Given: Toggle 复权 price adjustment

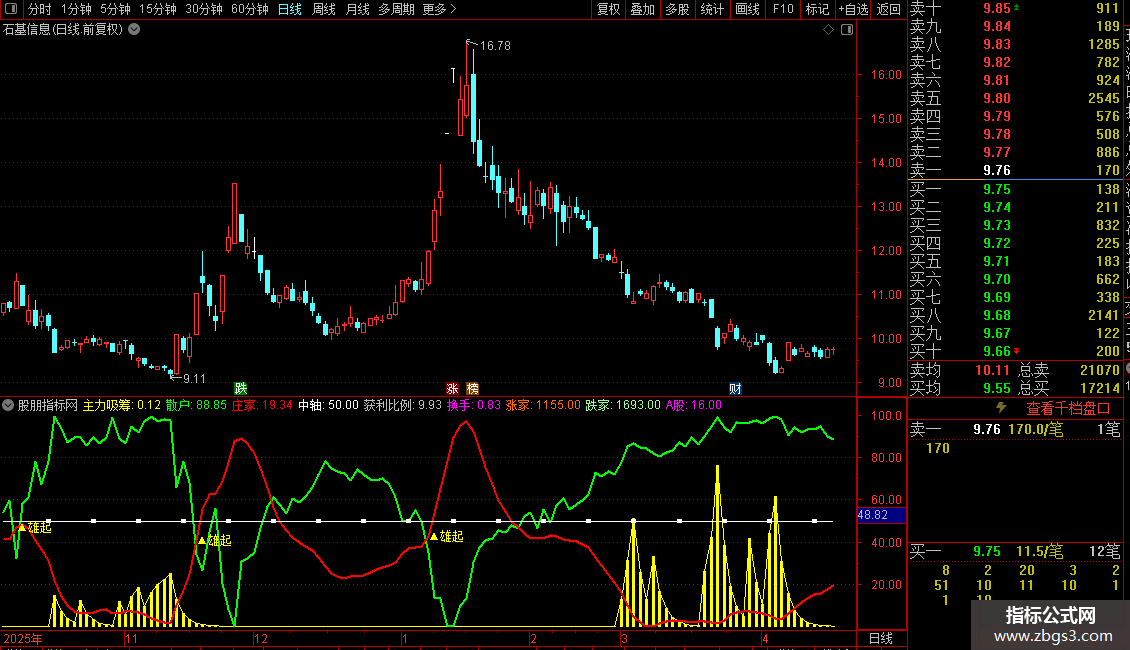Looking at the screenshot, I should [608, 9].
